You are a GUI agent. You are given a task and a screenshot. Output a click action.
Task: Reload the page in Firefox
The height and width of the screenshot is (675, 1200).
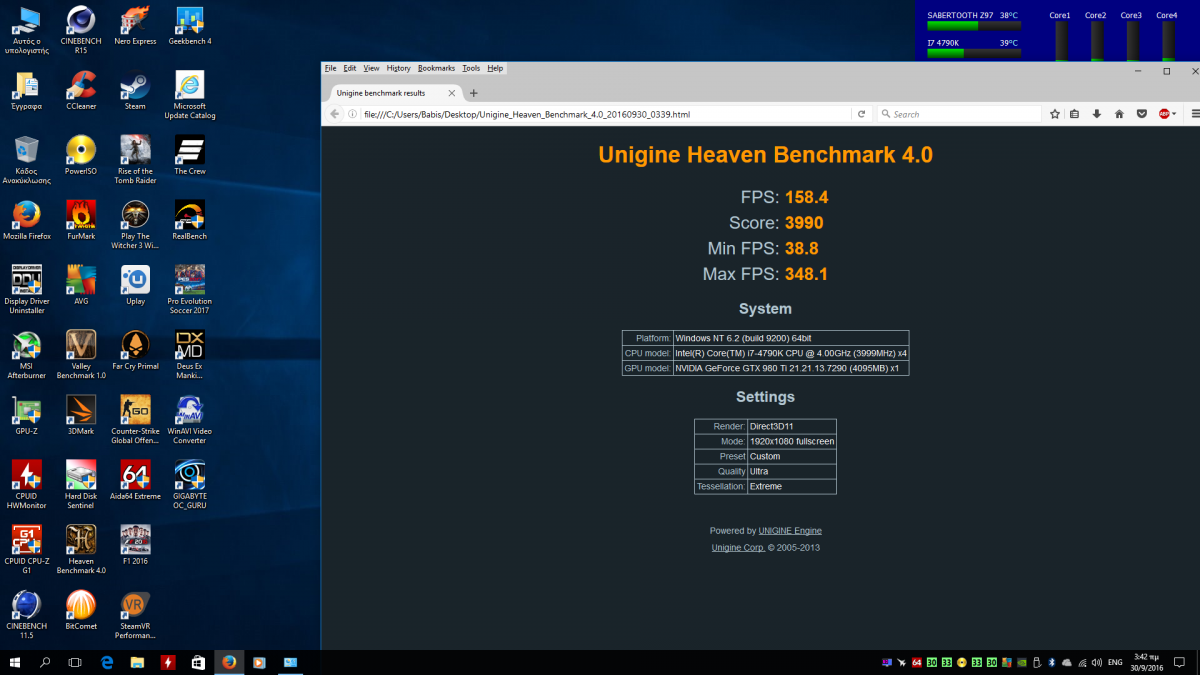861,114
